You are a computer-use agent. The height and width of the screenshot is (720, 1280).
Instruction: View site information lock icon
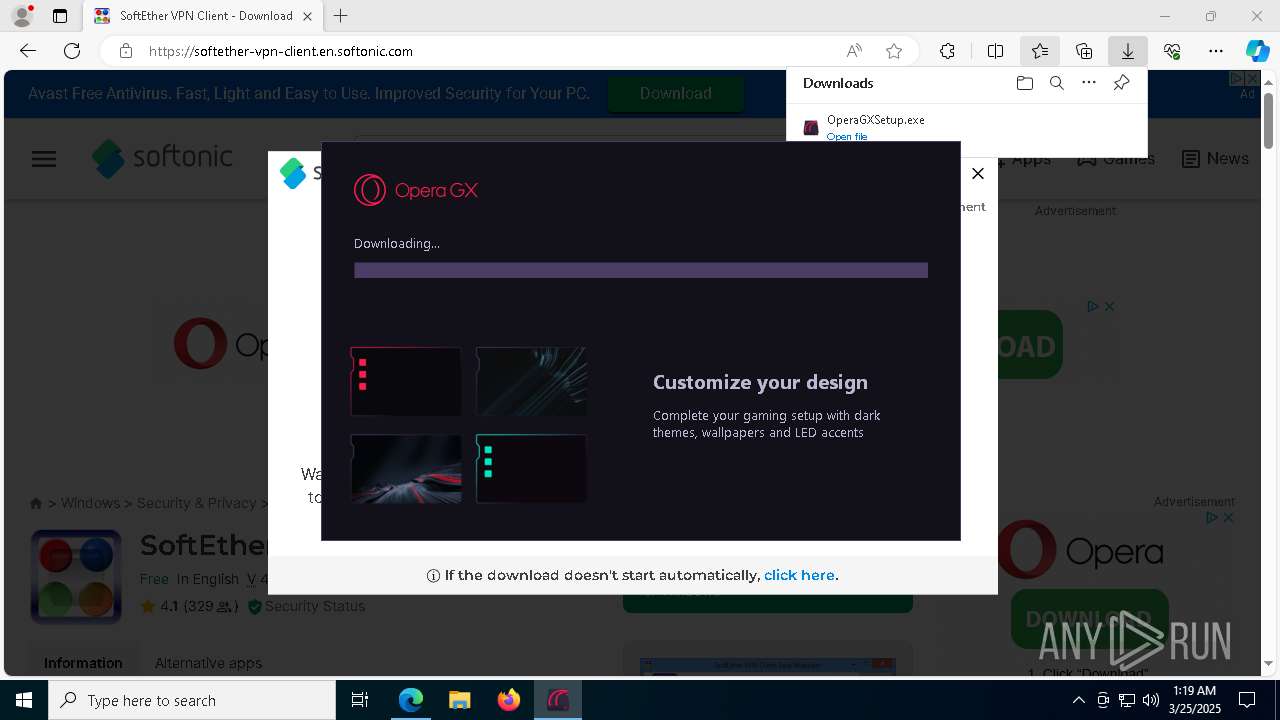point(126,51)
